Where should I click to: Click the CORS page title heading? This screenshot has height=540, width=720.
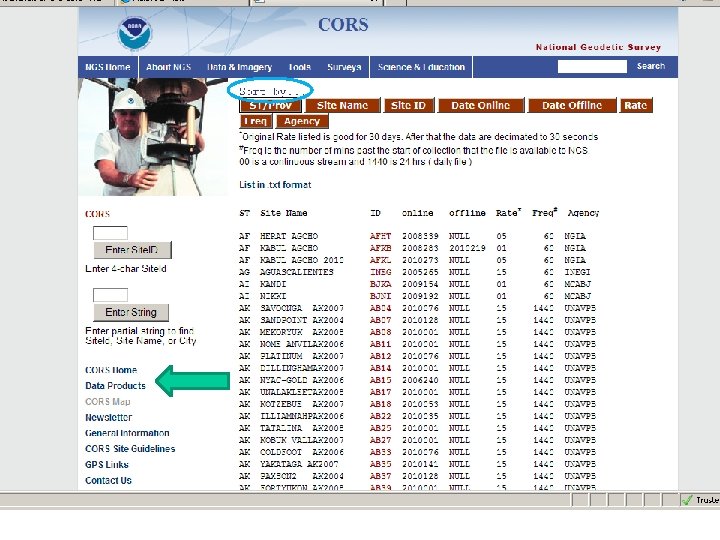343,25
